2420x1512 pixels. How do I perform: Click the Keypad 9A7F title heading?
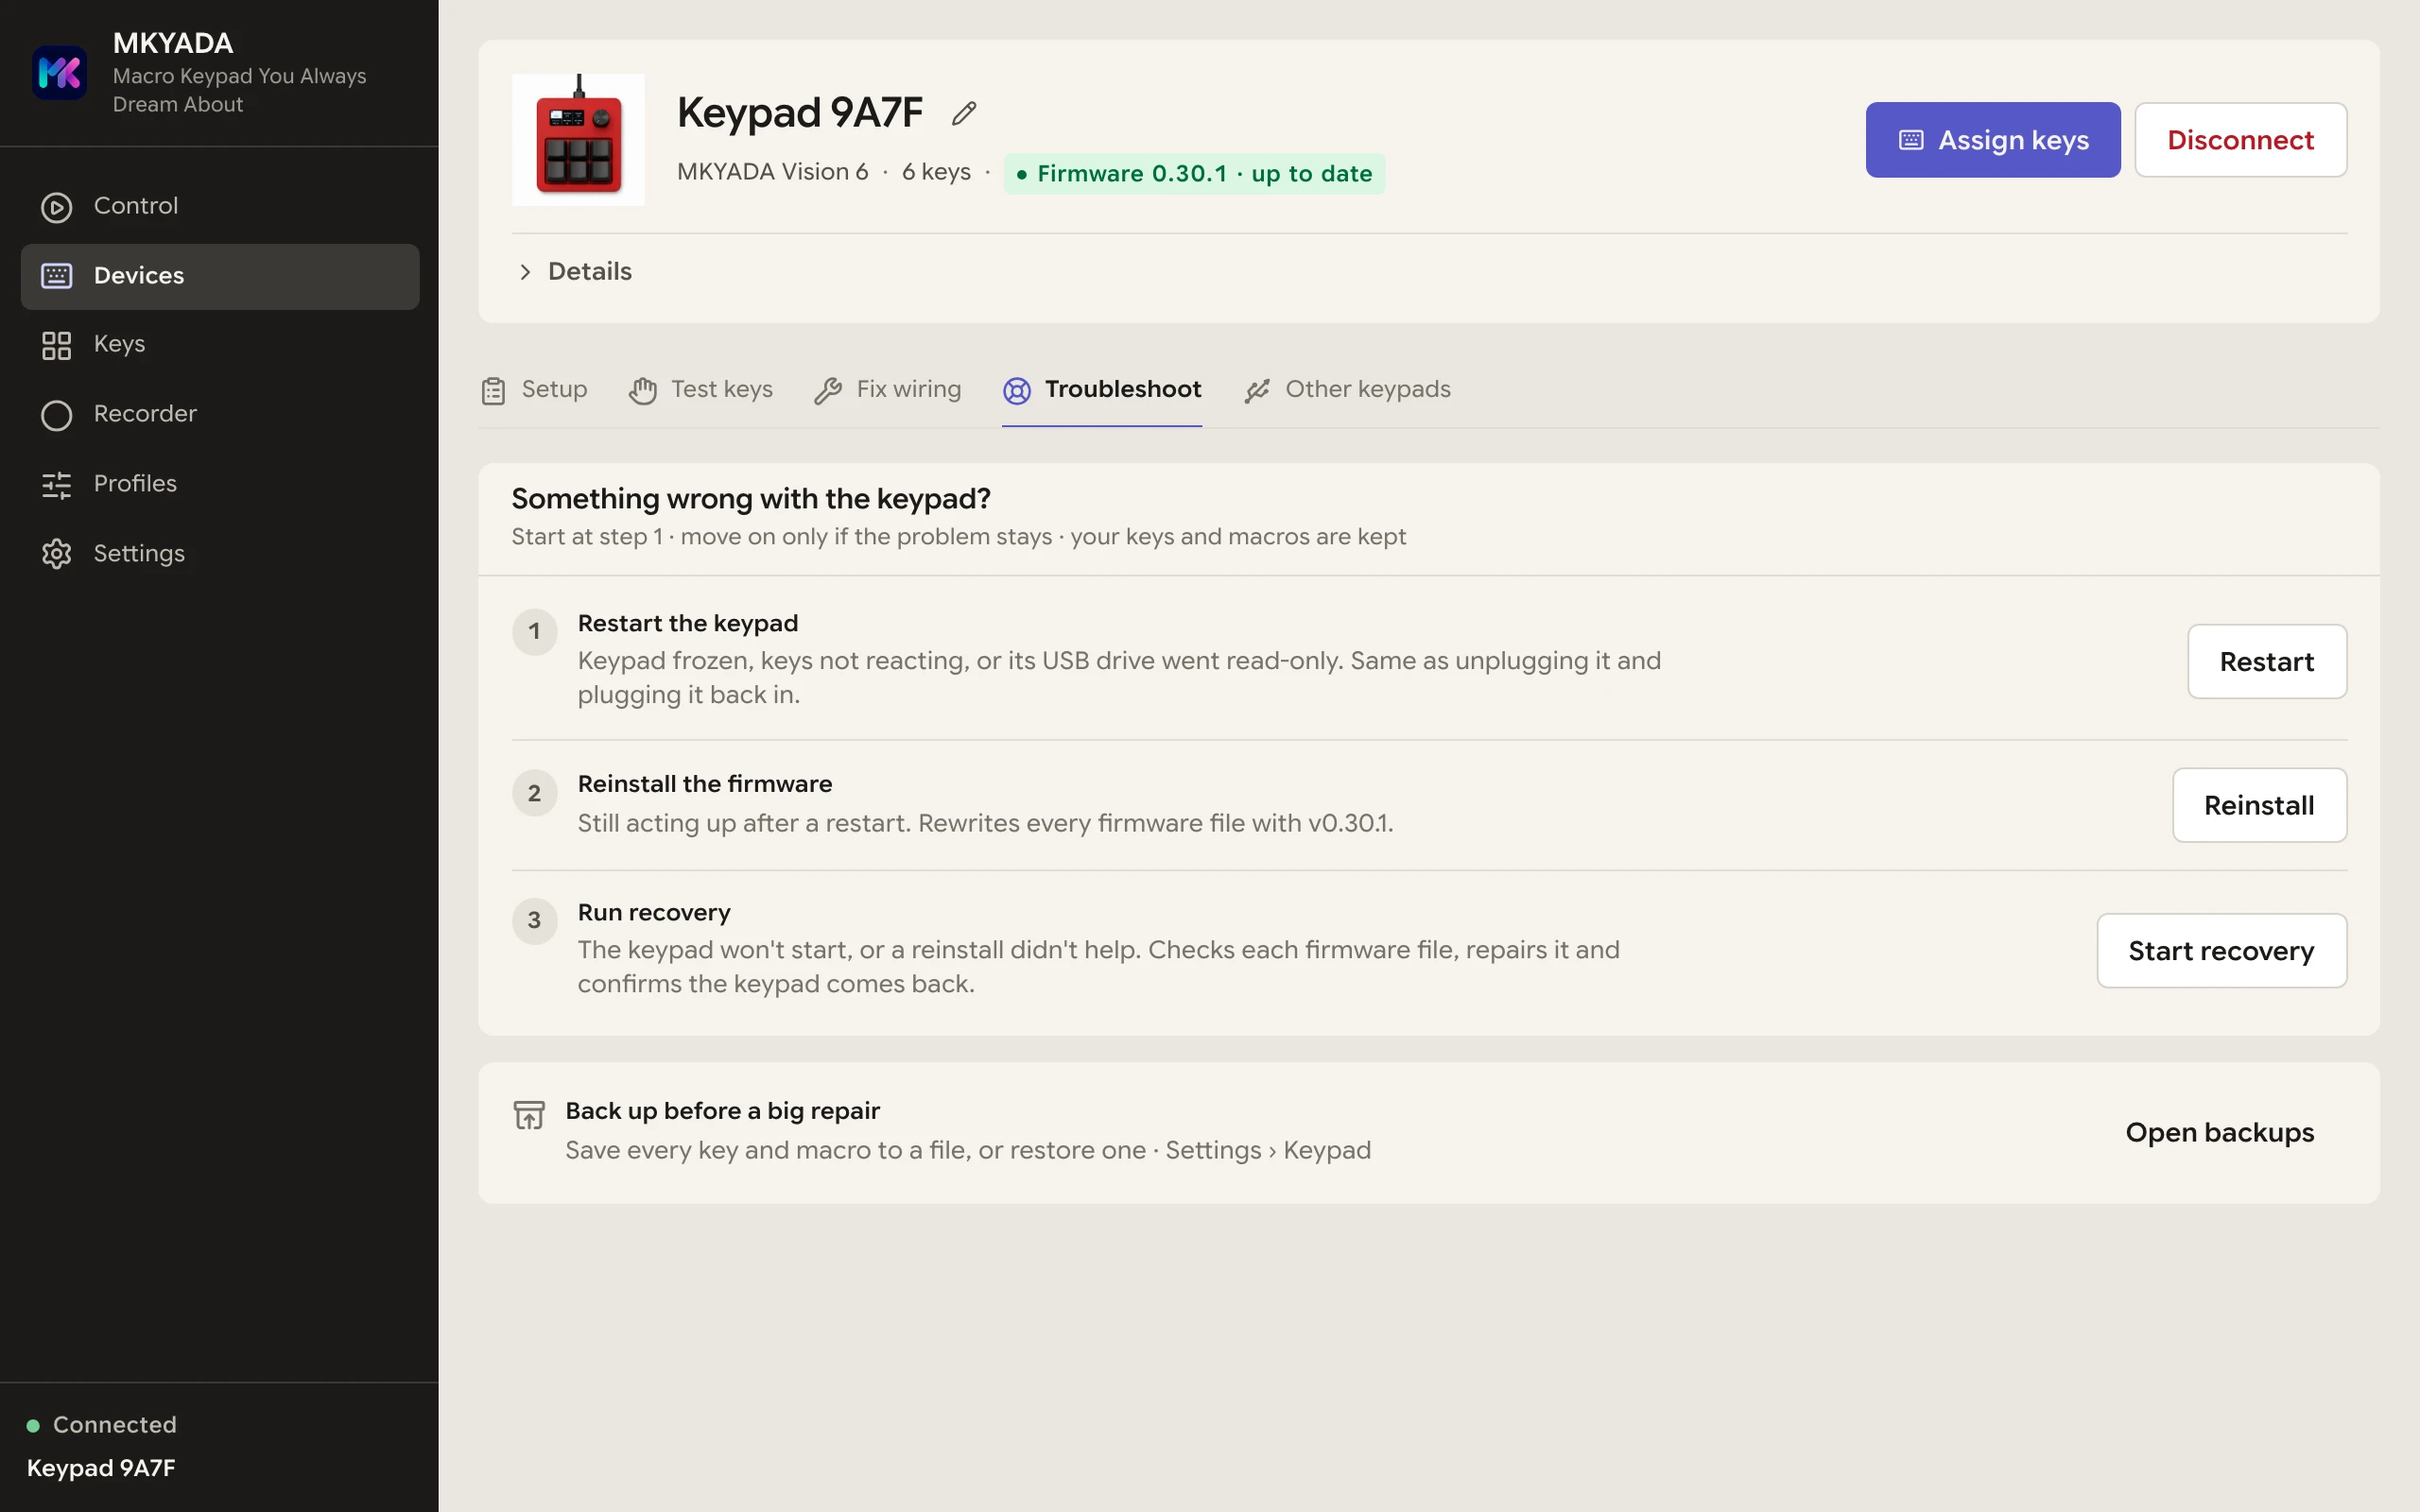[x=799, y=112]
